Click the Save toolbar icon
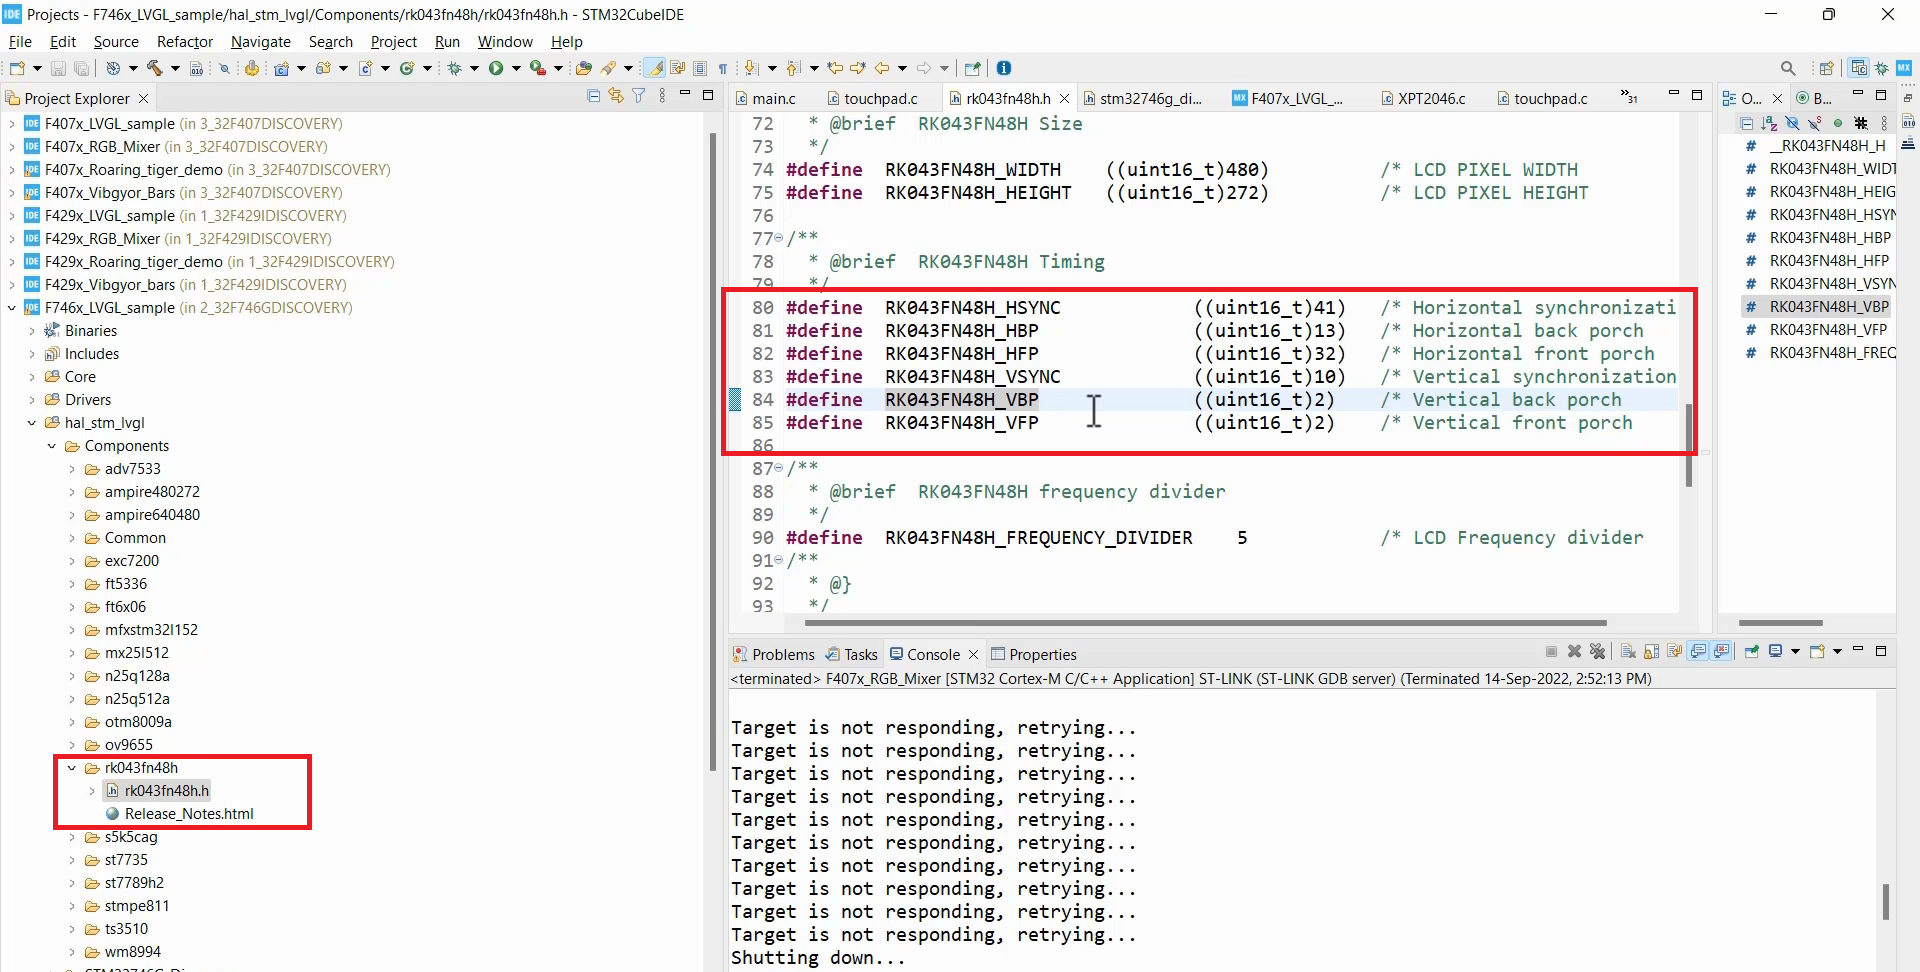Screen dimensions: 1920x972 [x=57, y=68]
